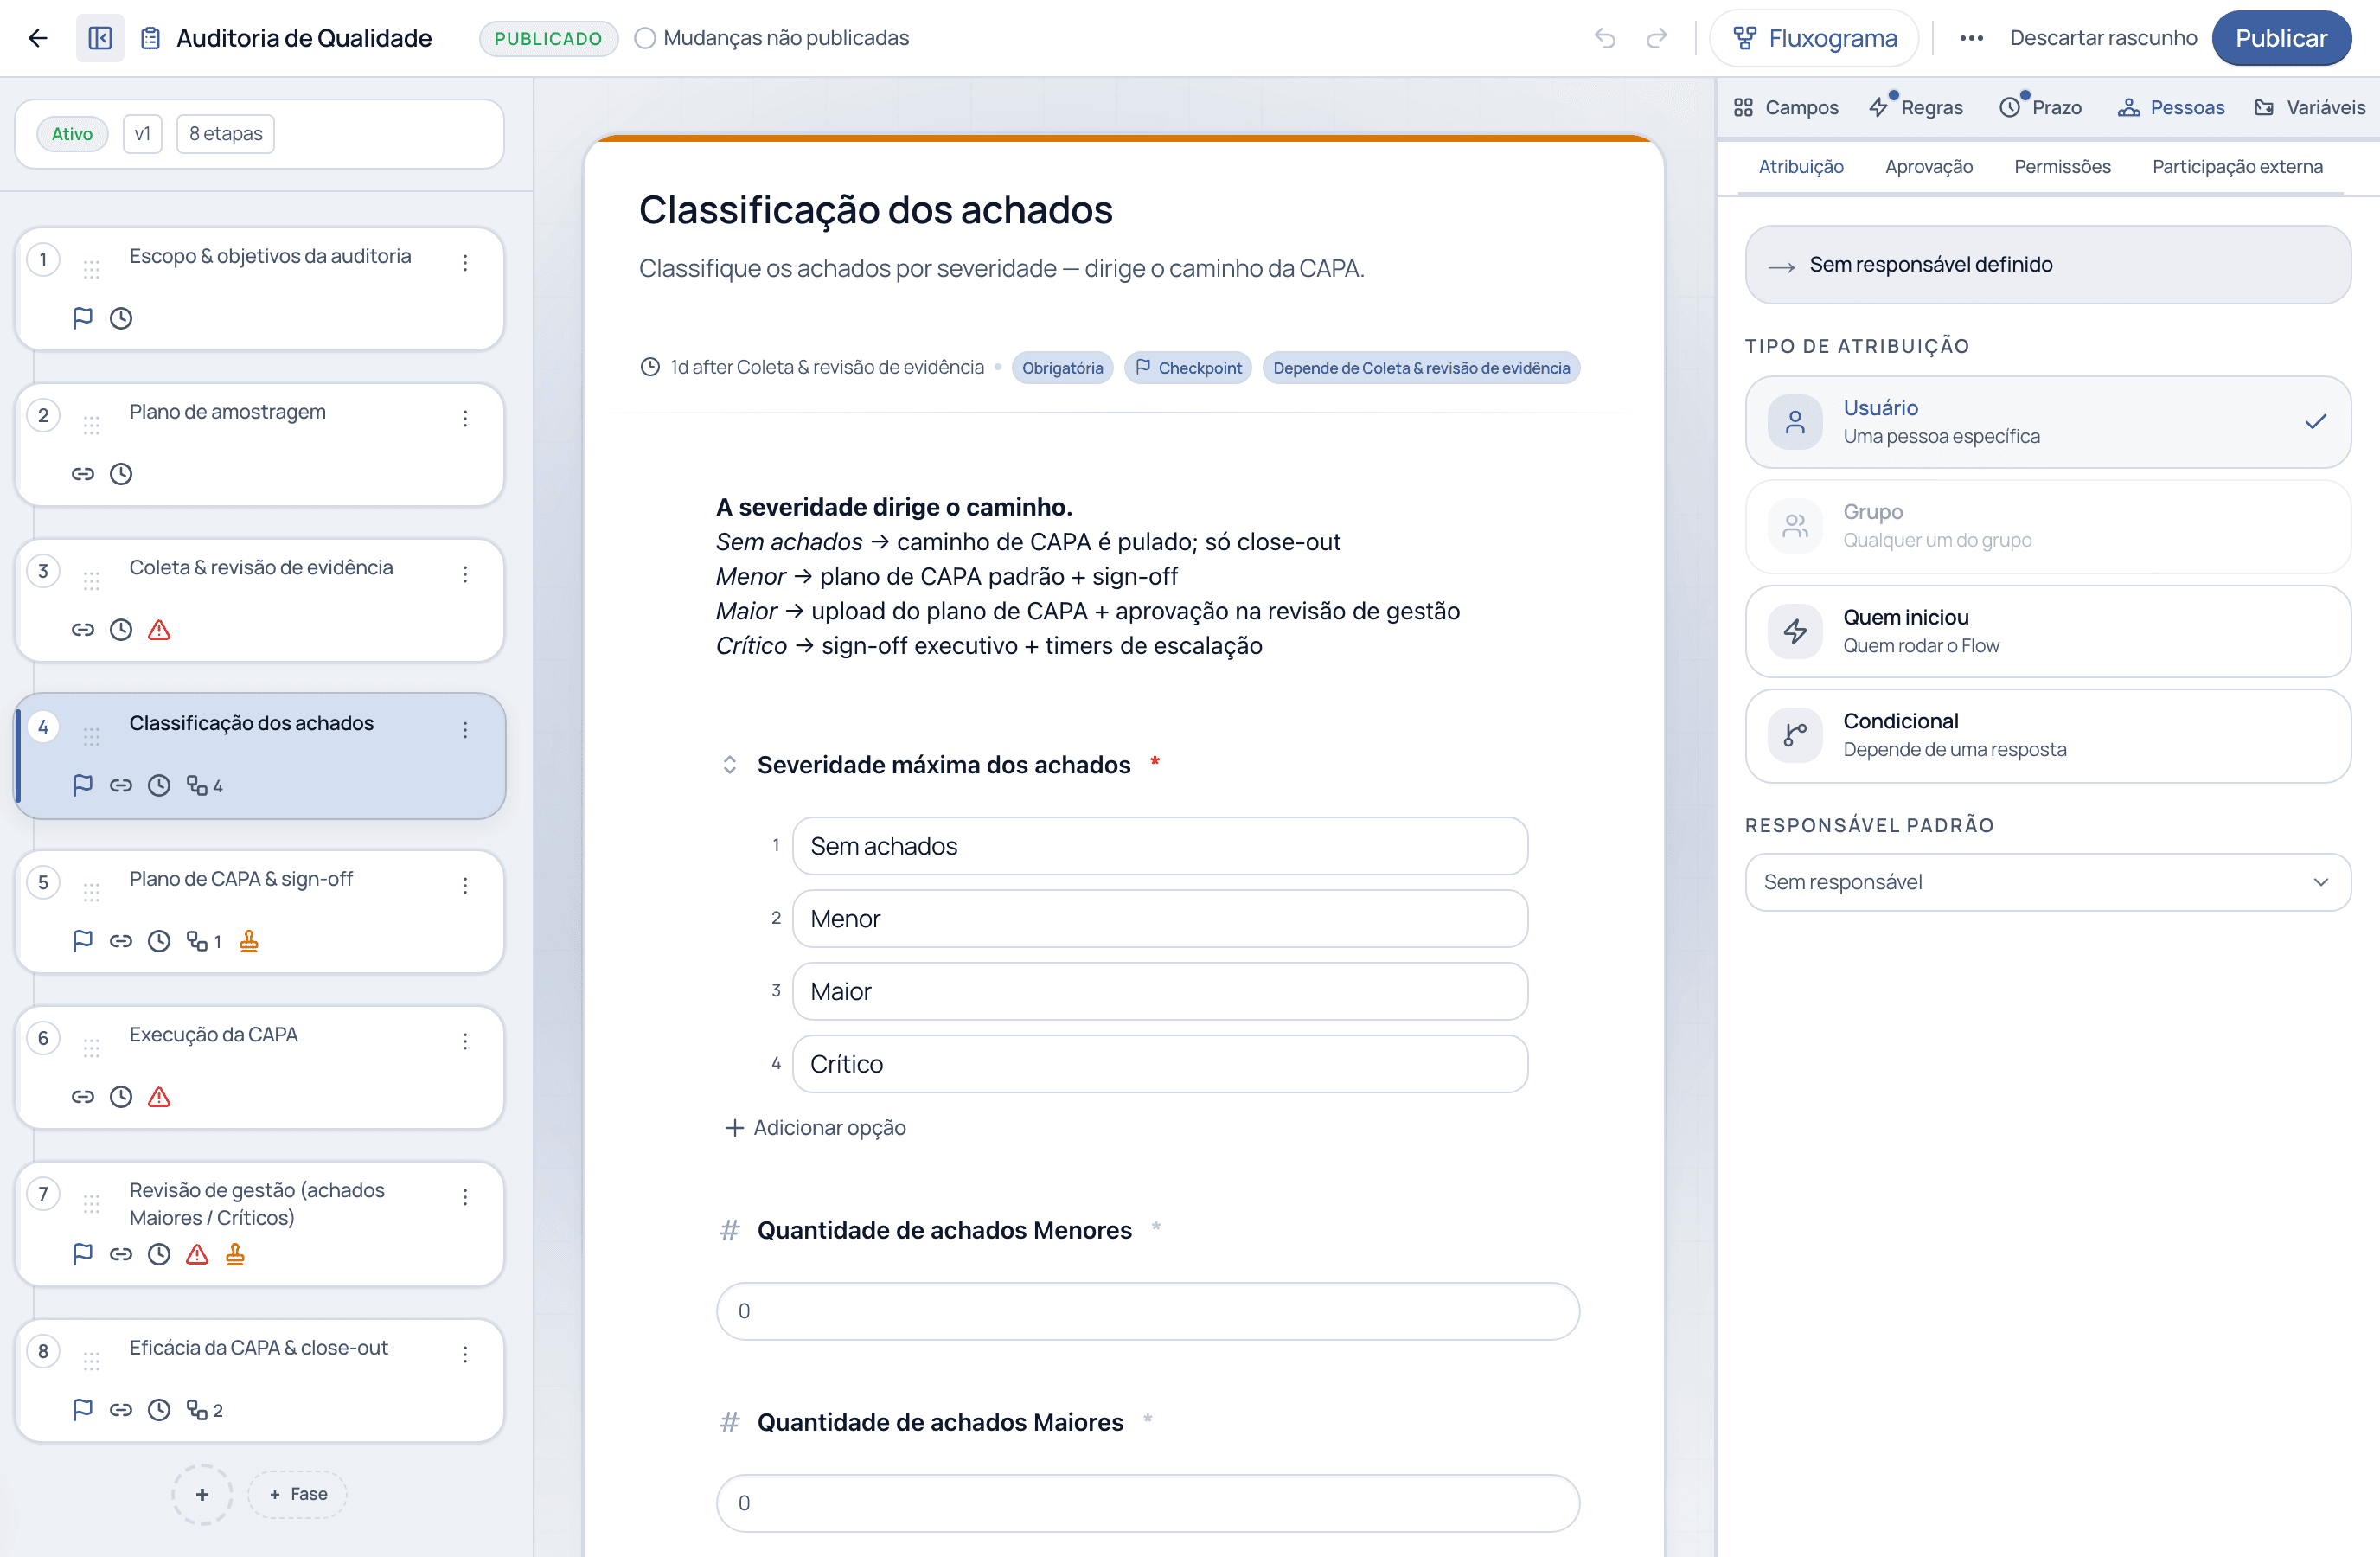Screen dimensions: 2380x1557
Task: Click Quantidade de achados Maiores number field
Action: coord(1148,1503)
